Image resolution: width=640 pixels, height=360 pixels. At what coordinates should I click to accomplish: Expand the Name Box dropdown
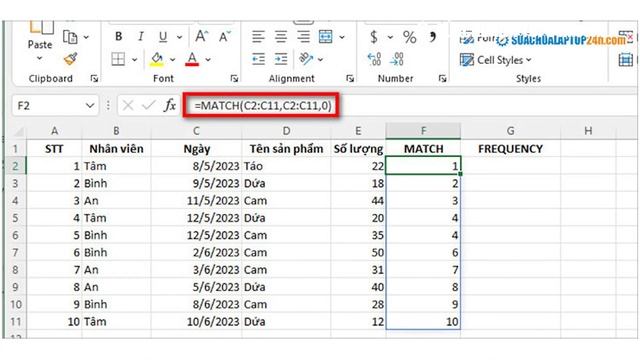pos(90,106)
